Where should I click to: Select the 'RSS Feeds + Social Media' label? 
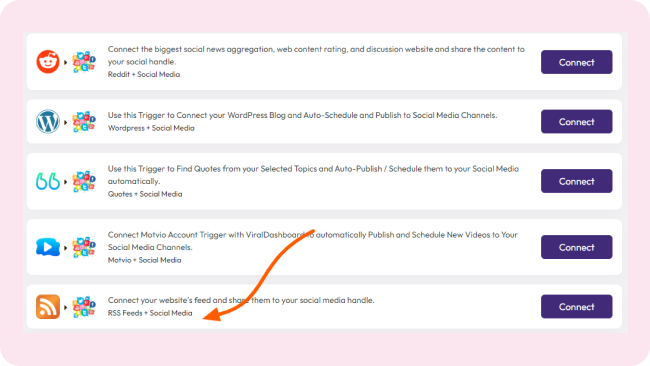click(150, 313)
